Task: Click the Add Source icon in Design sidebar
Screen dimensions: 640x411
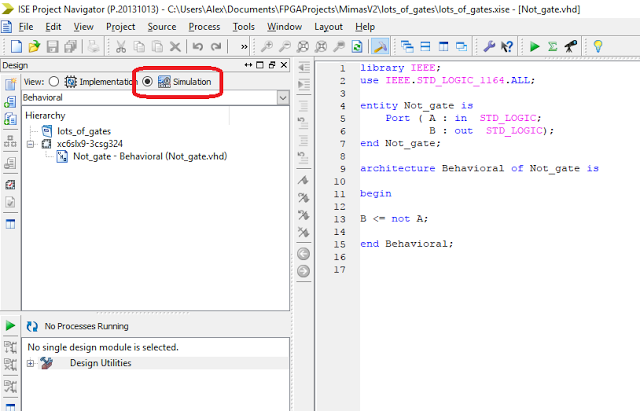Action: (x=10, y=102)
